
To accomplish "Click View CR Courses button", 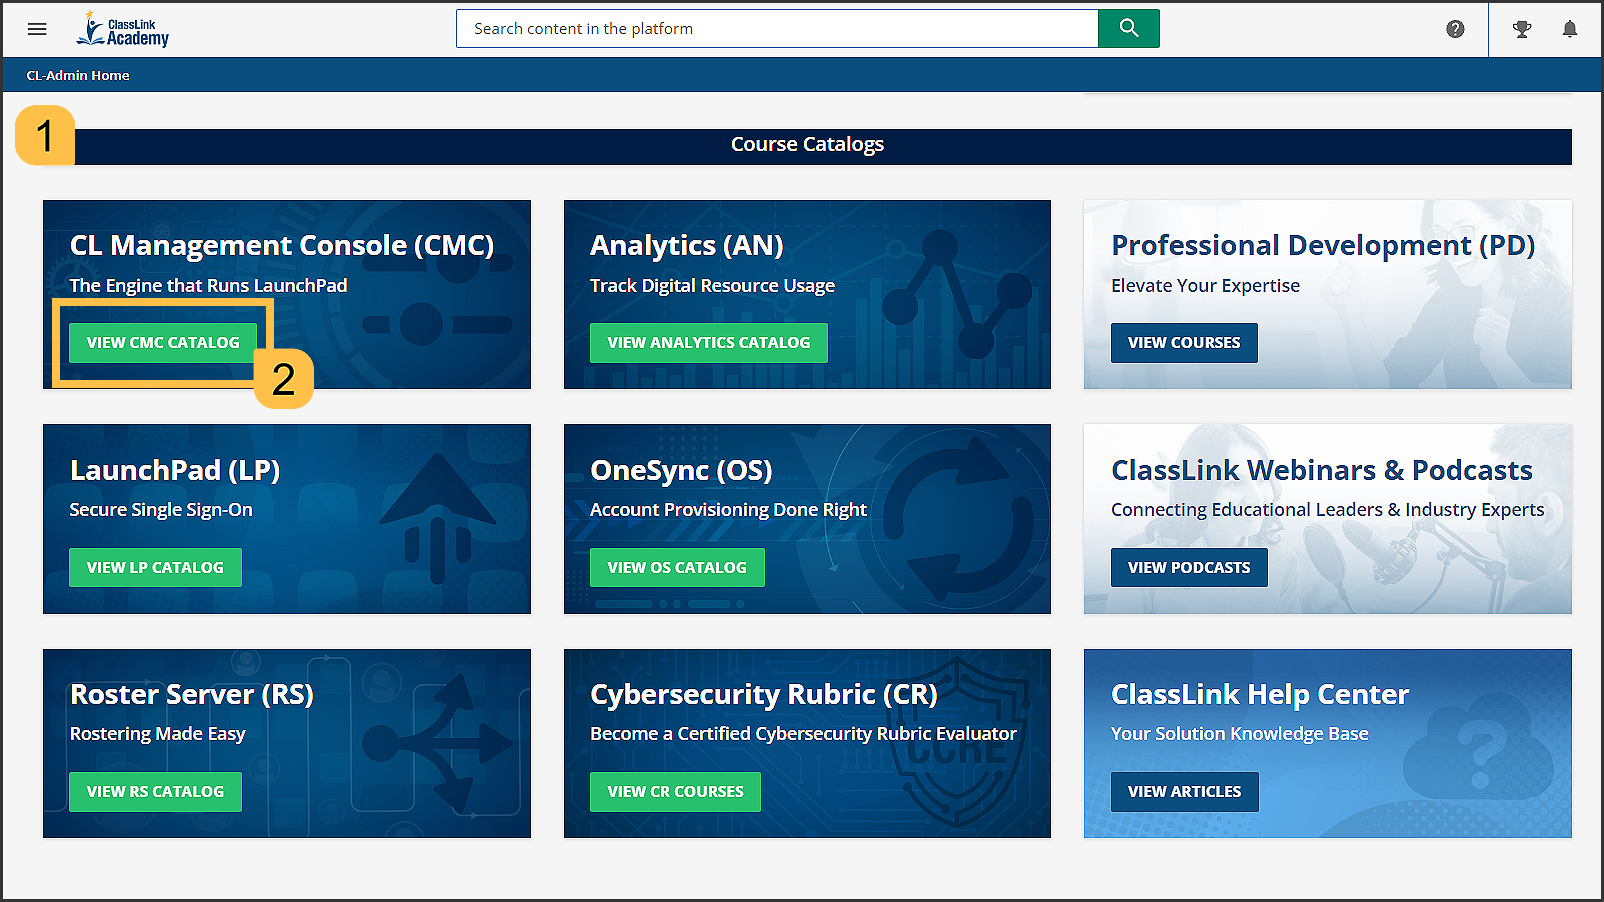I will pyautogui.click(x=675, y=791).
